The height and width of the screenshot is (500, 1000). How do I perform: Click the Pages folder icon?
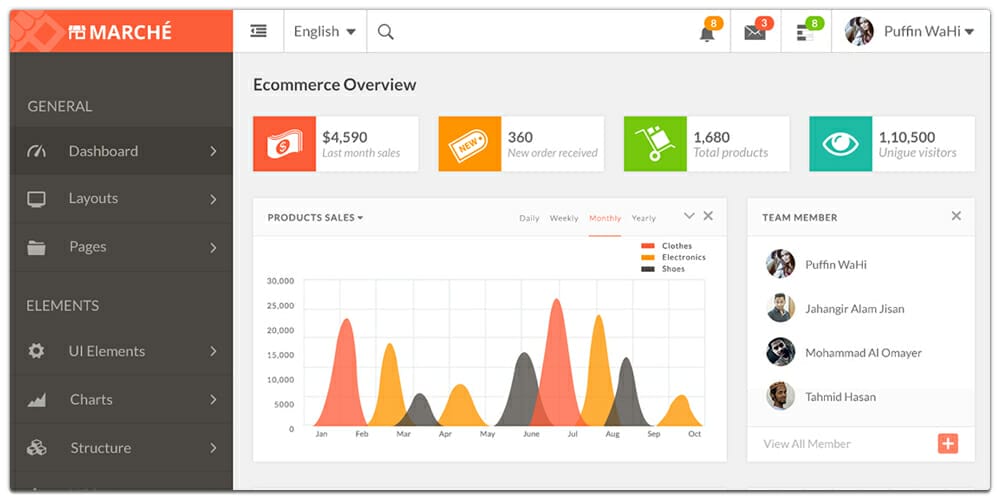36,247
